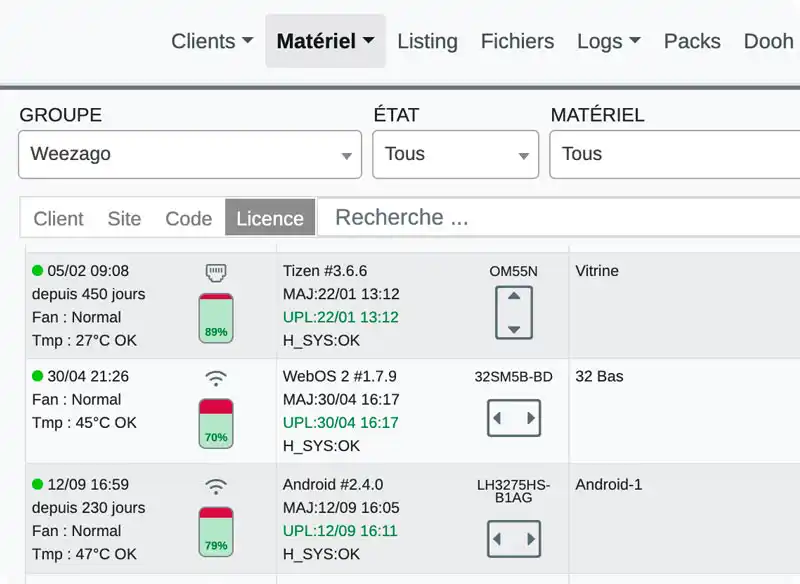Click the 79% progress gauge in Android row

pyautogui.click(x=216, y=530)
